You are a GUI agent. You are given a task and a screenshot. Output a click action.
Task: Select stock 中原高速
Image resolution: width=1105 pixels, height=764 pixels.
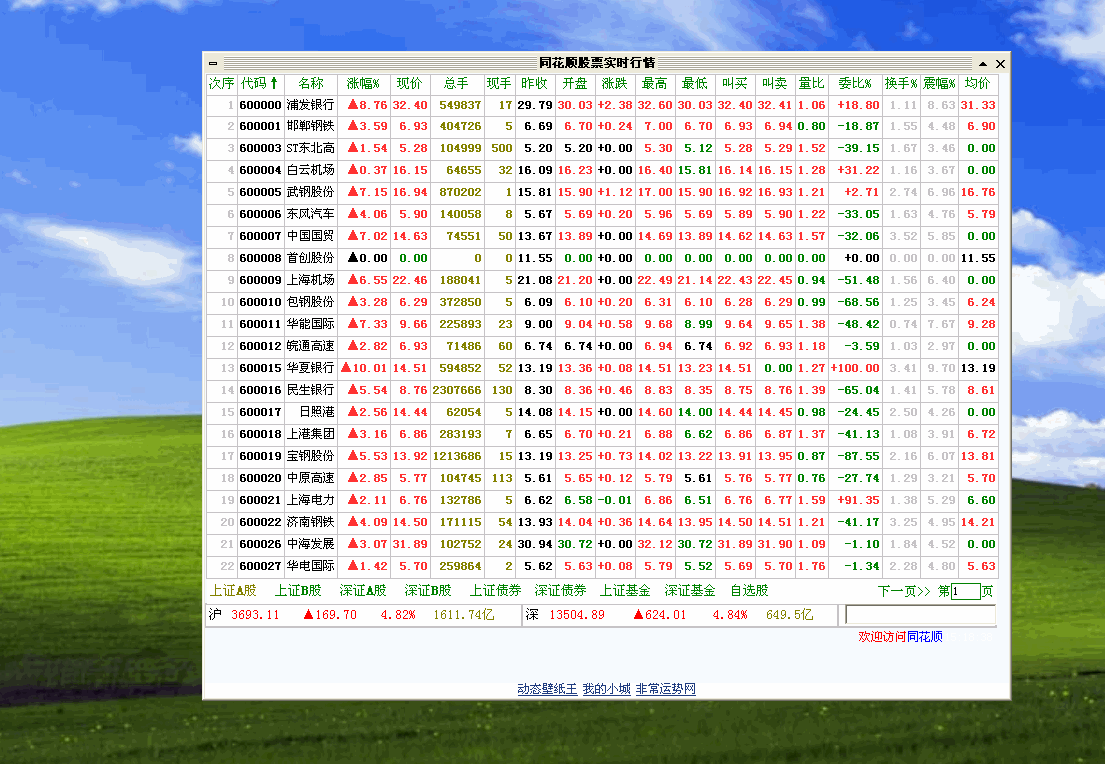[x=311, y=478]
